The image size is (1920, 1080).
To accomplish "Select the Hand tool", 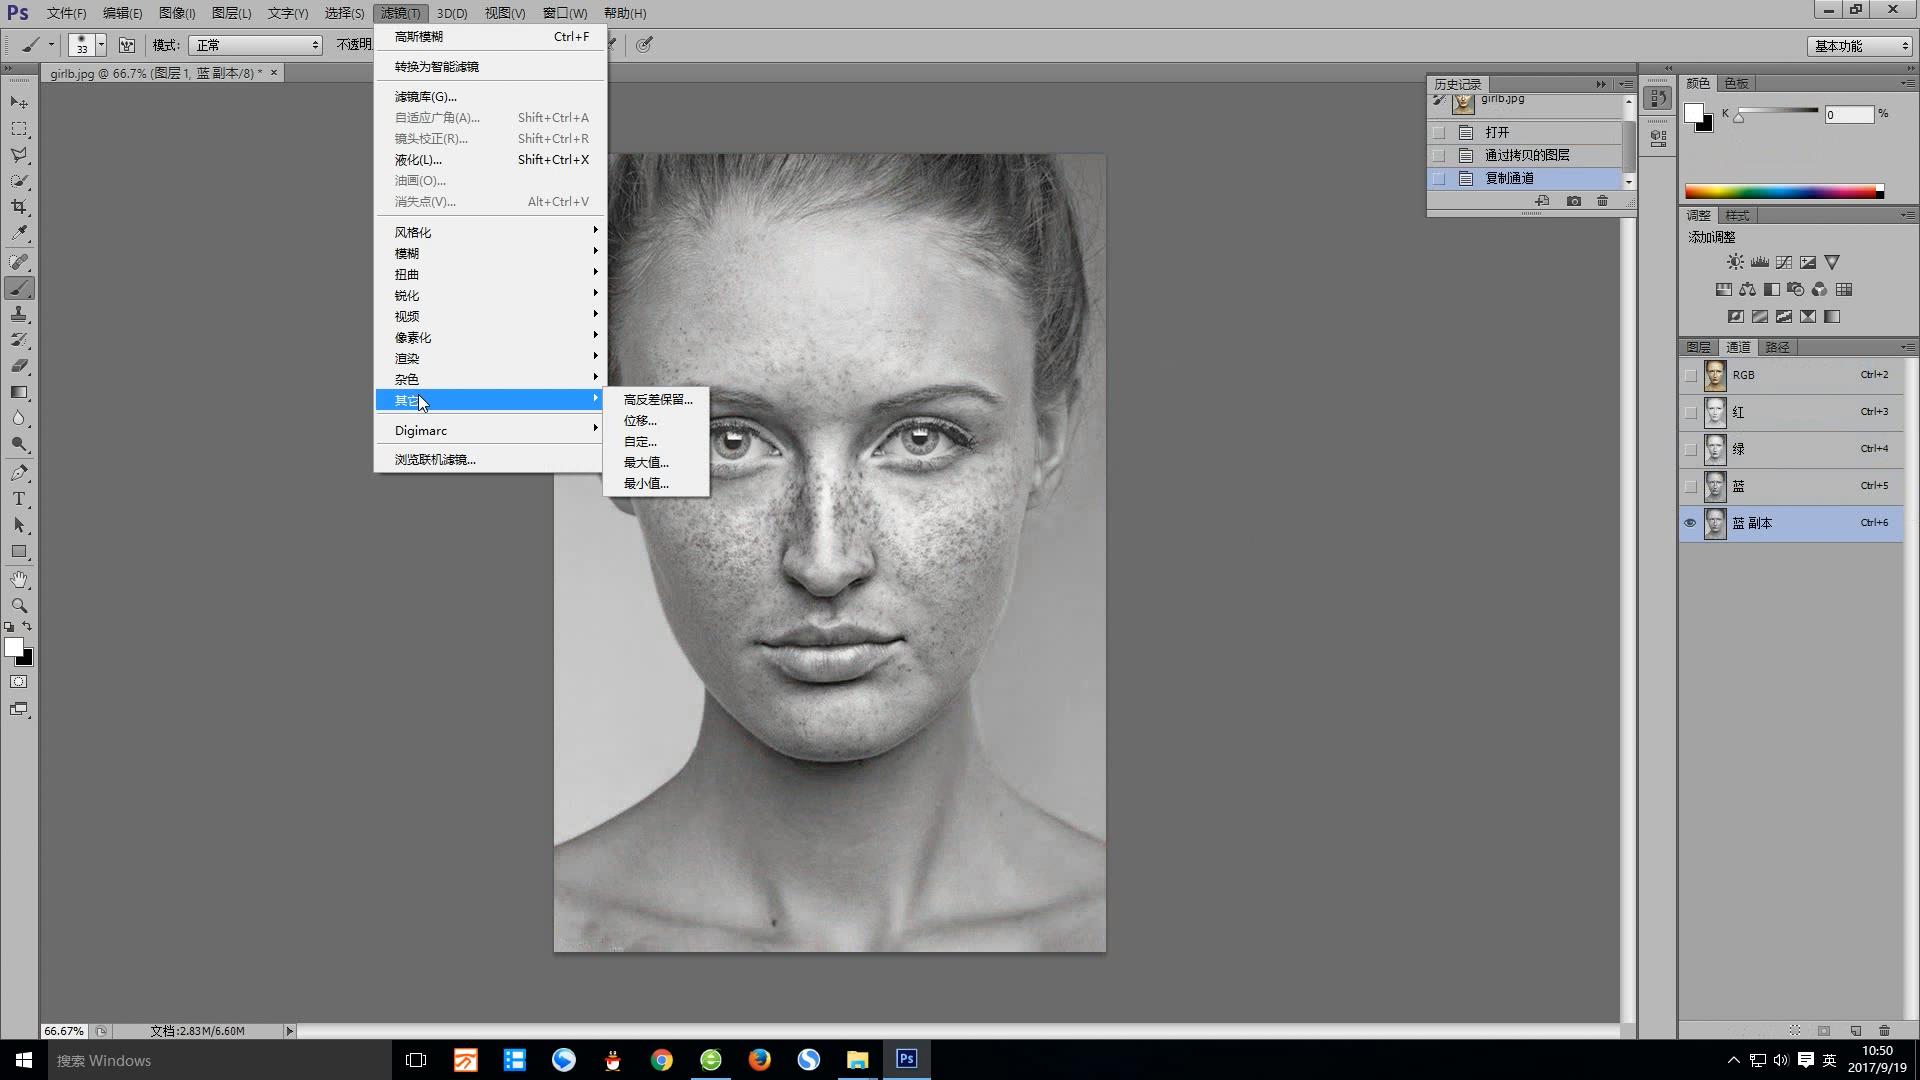I will coord(19,580).
